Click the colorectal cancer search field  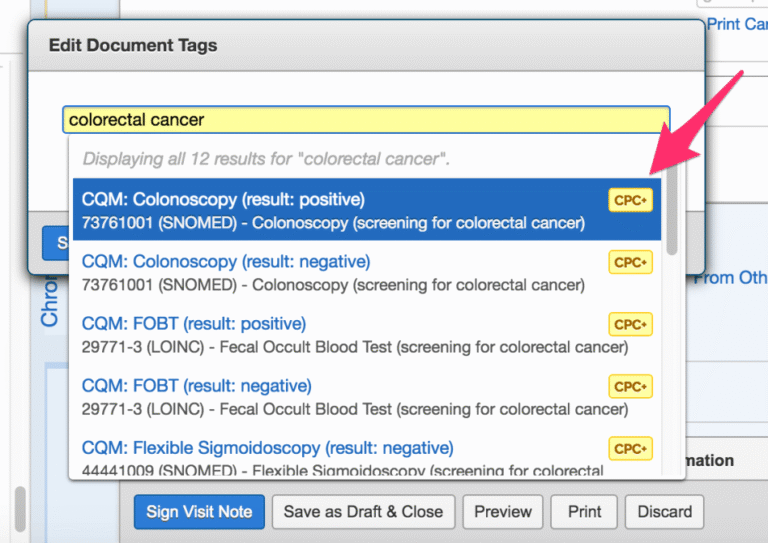point(366,120)
